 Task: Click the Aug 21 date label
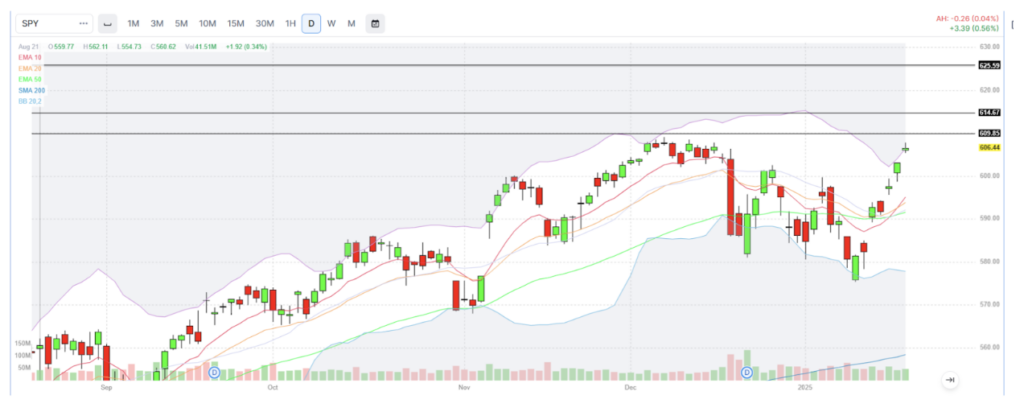pyautogui.click(x=28, y=46)
